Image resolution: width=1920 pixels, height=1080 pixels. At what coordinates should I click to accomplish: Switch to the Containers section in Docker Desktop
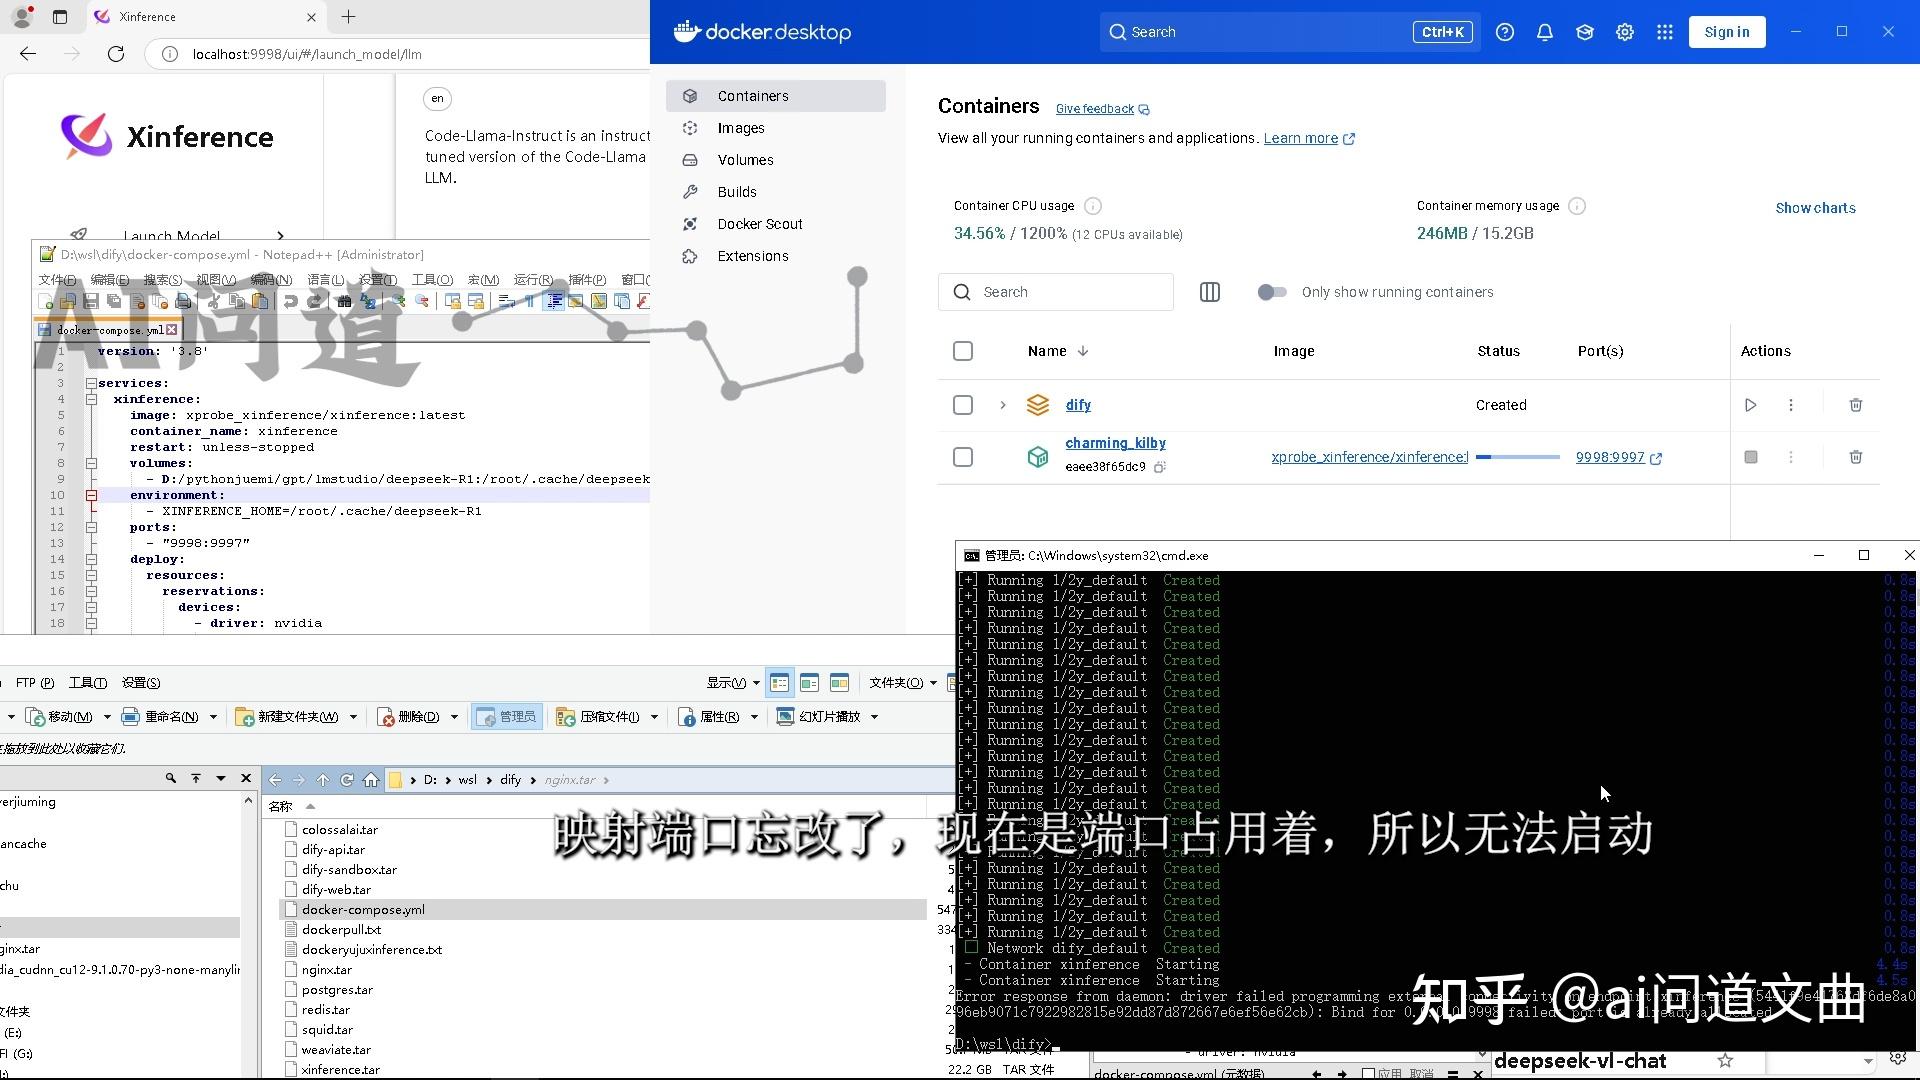751,95
